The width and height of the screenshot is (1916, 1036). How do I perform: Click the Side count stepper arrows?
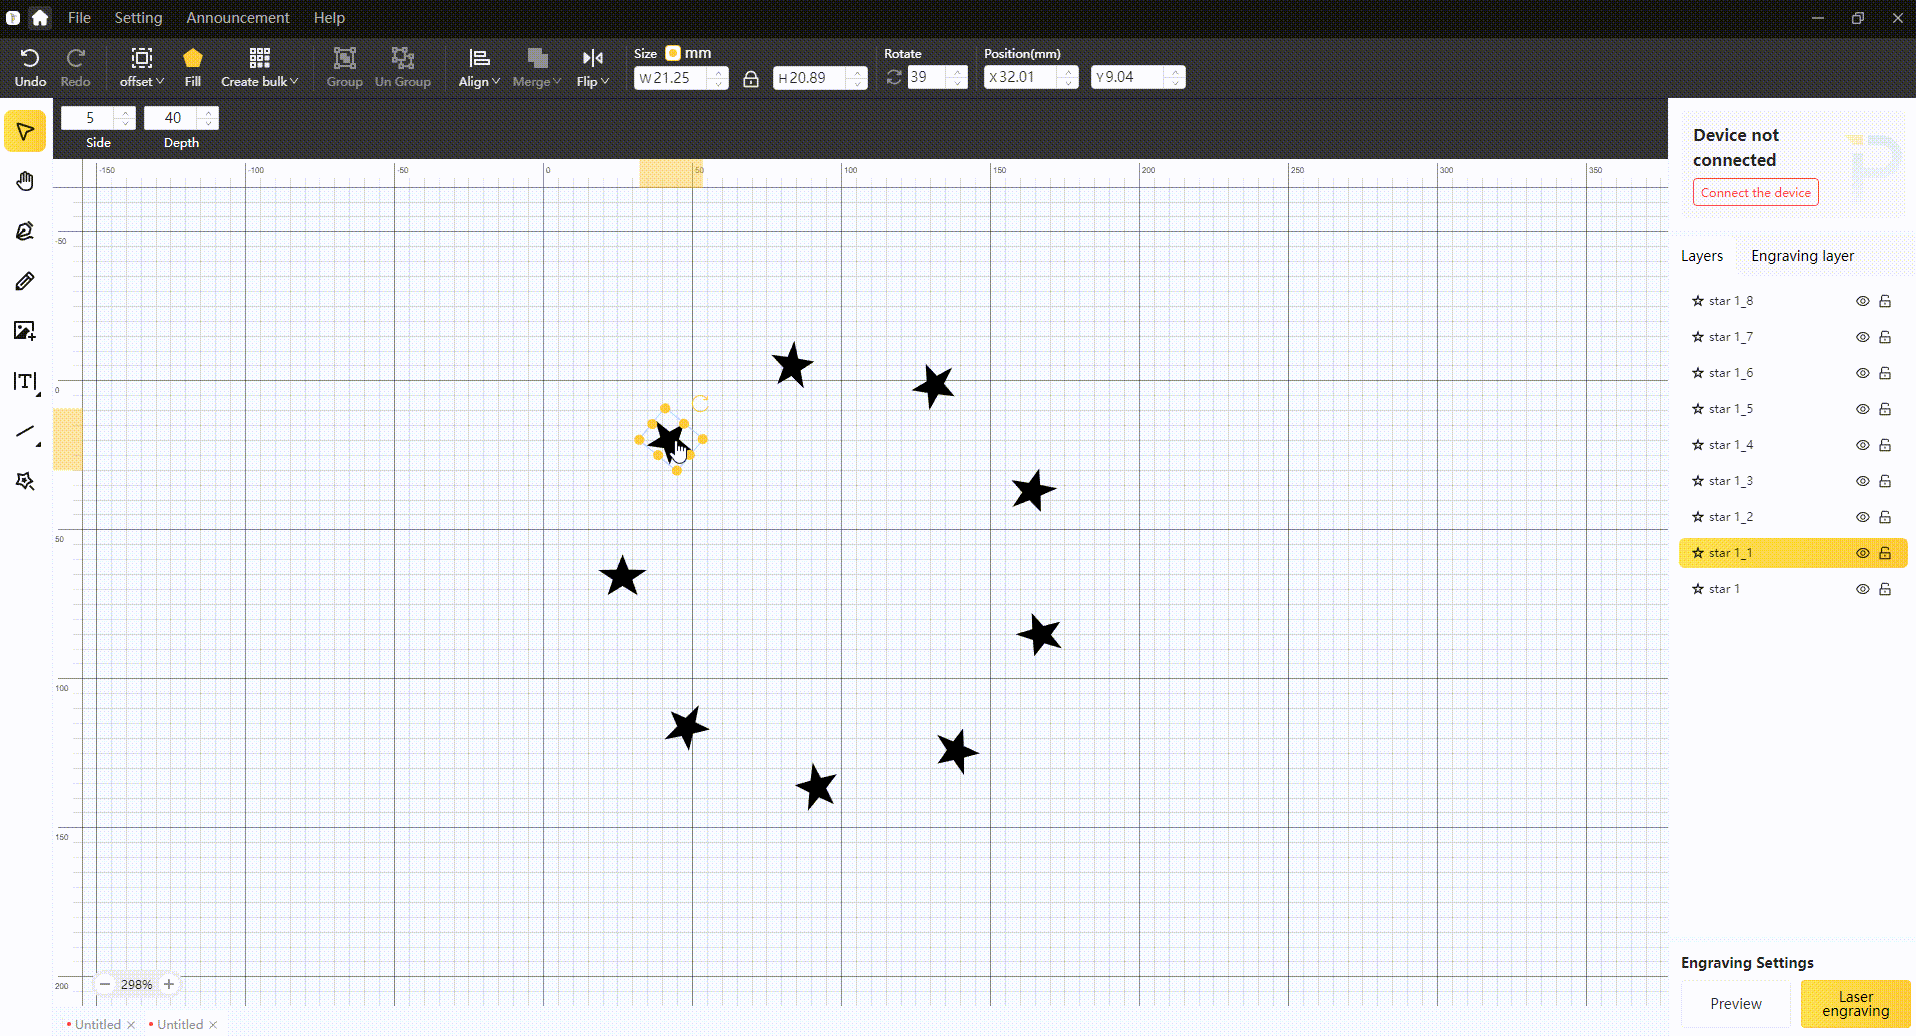click(x=125, y=118)
